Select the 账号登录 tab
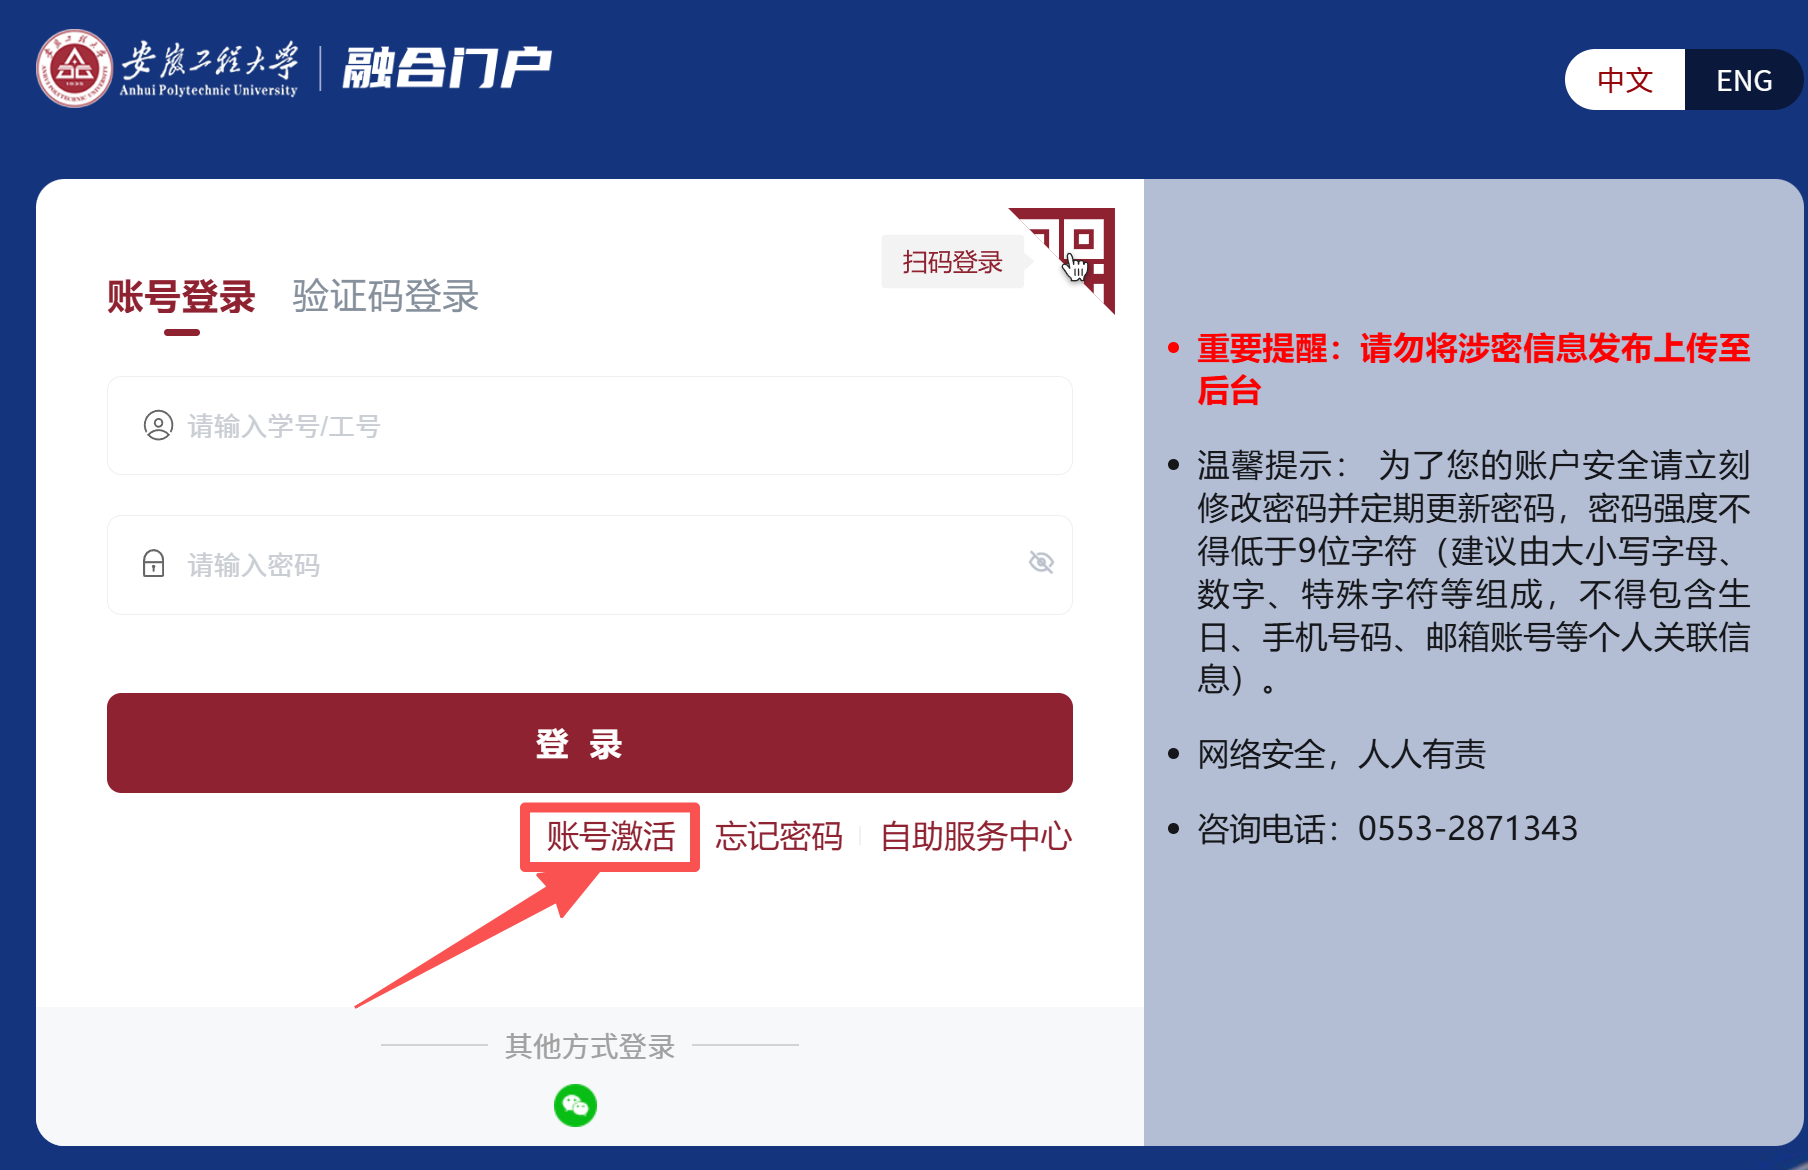This screenshot has height=1170, width=1808. (x=181, y=297)
